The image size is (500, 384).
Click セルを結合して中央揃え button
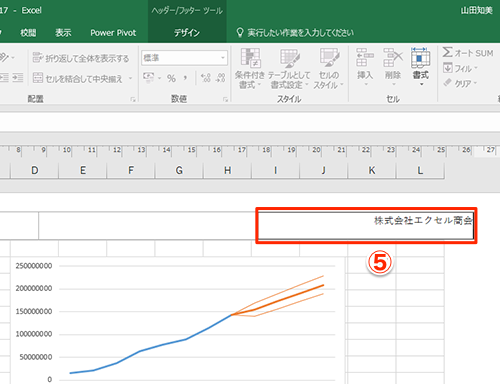(78, 78)
